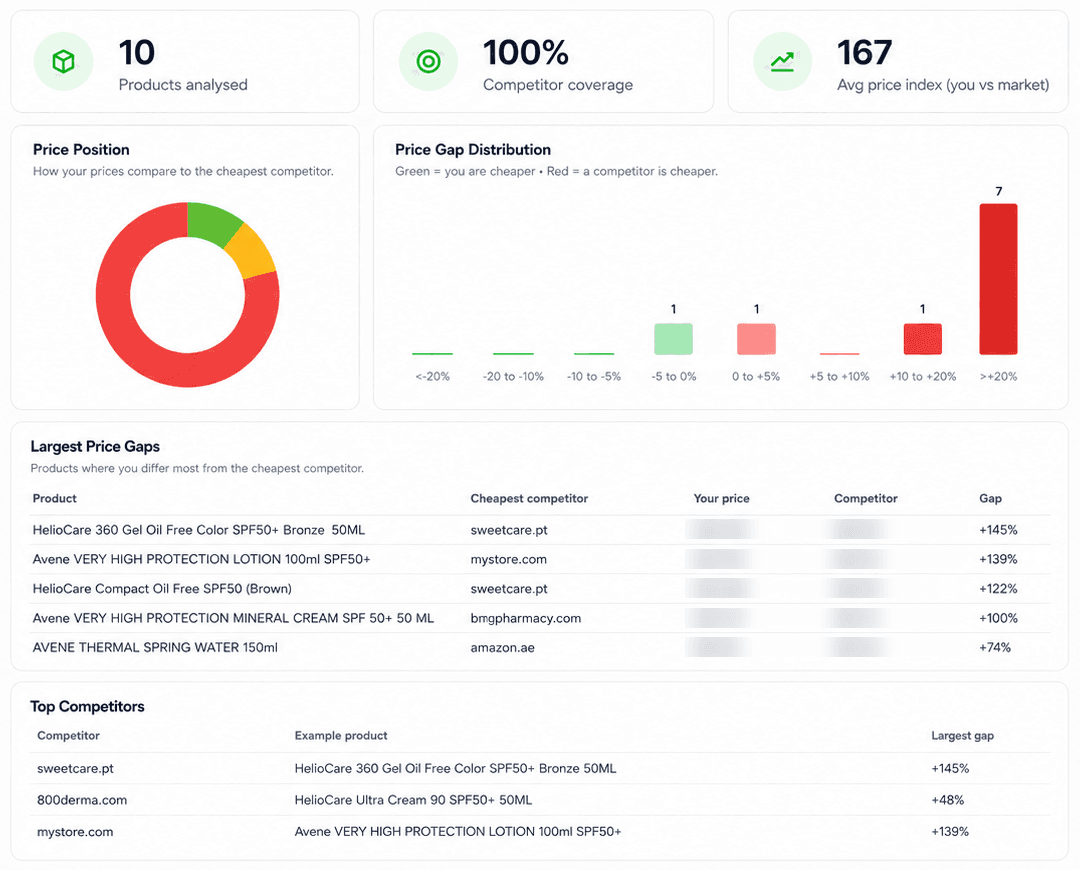This screenshot has height=870, width=1080.
Task: Click the Product column header
Action: 54,498
